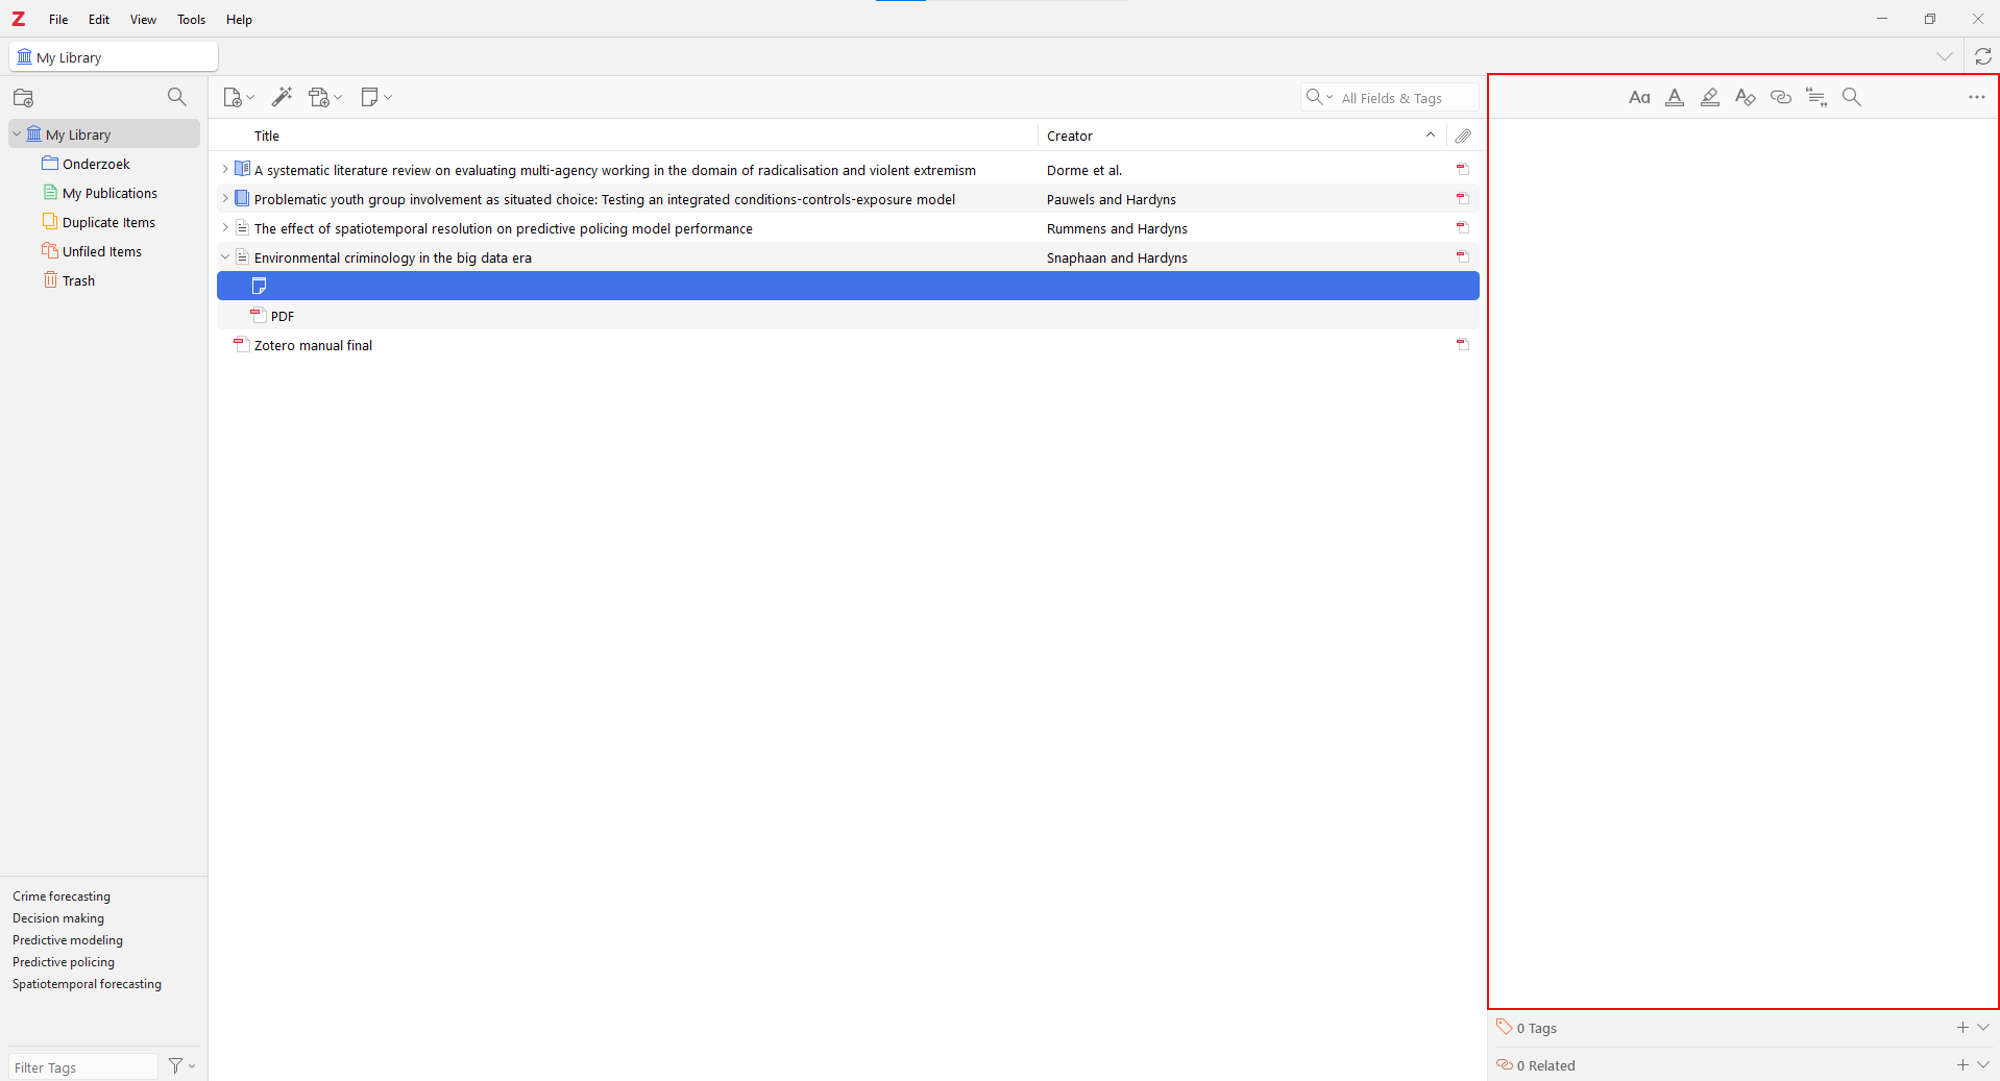The width and height of the screenshot is (2000, 1081).
Task: Select the Pauwels and Hardyns item
Action: [848, 199]
